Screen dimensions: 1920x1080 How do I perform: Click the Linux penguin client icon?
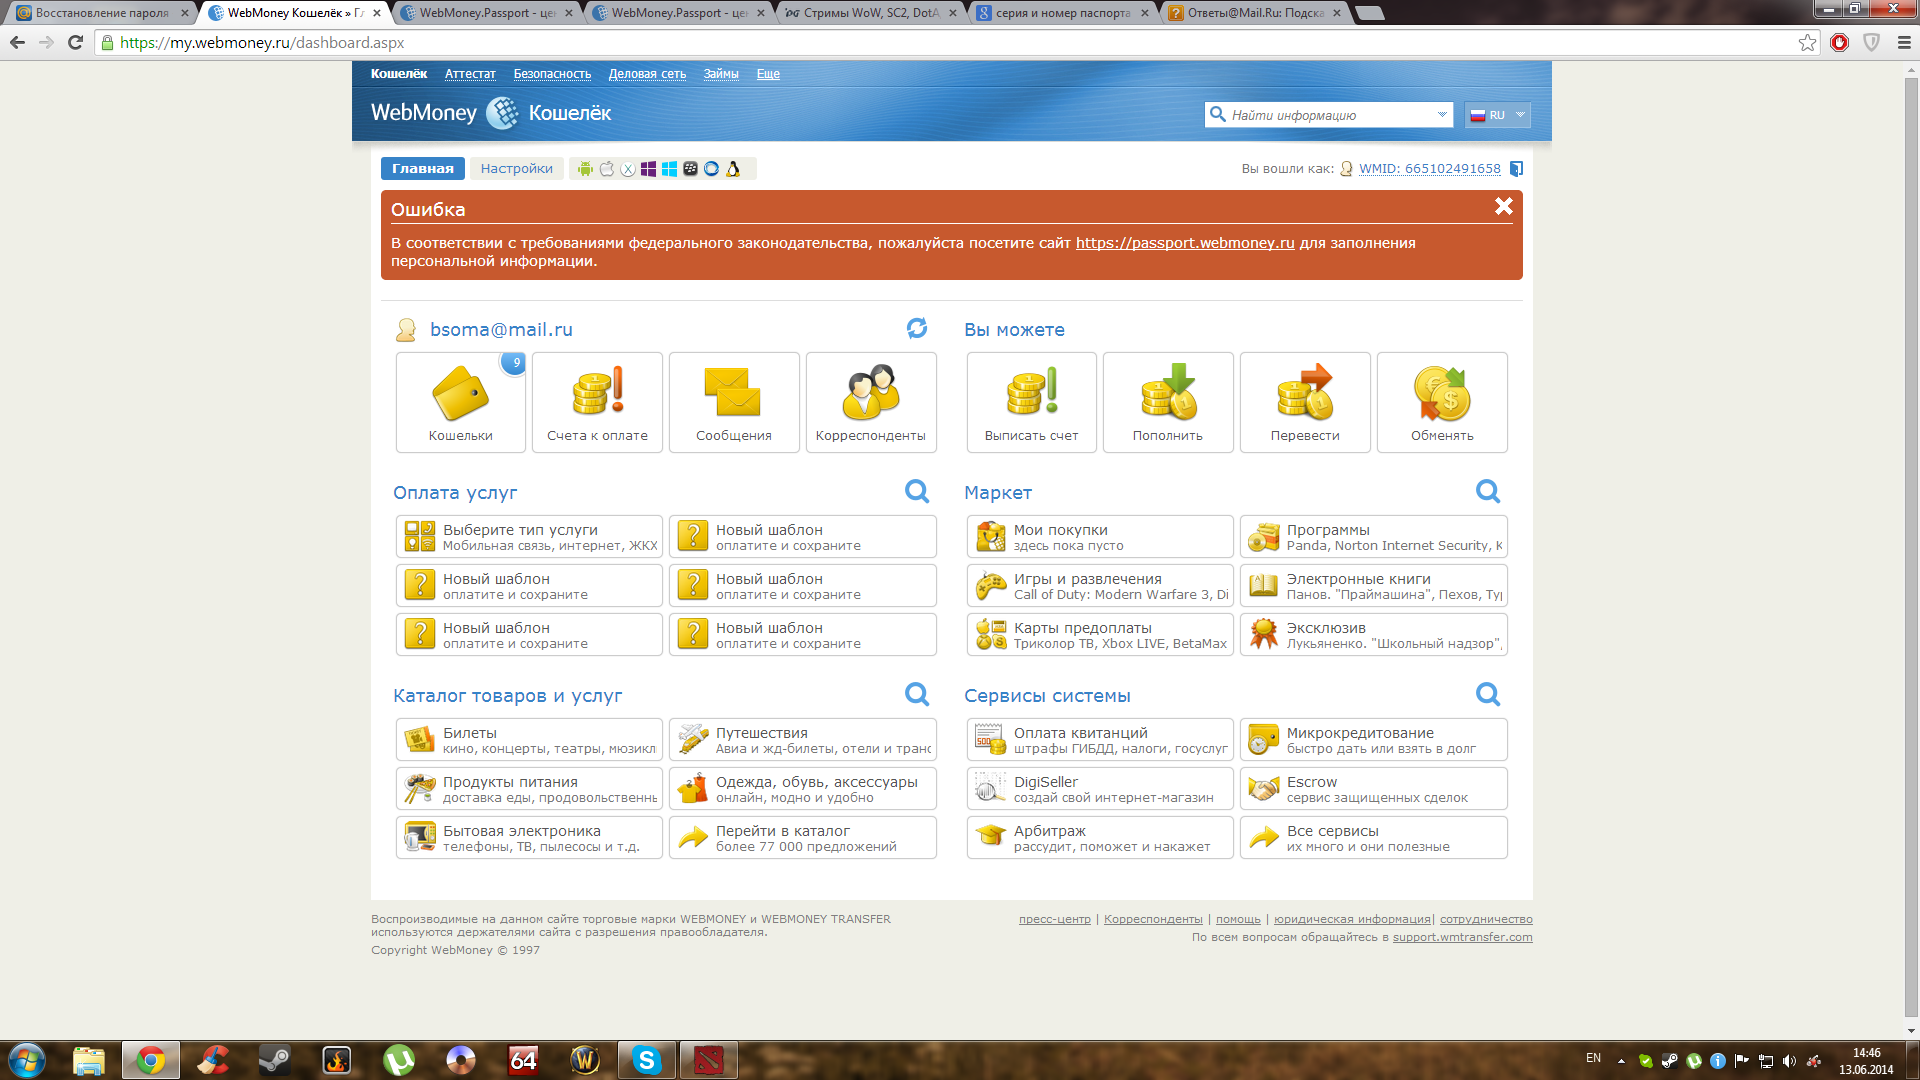pos(733,169)
